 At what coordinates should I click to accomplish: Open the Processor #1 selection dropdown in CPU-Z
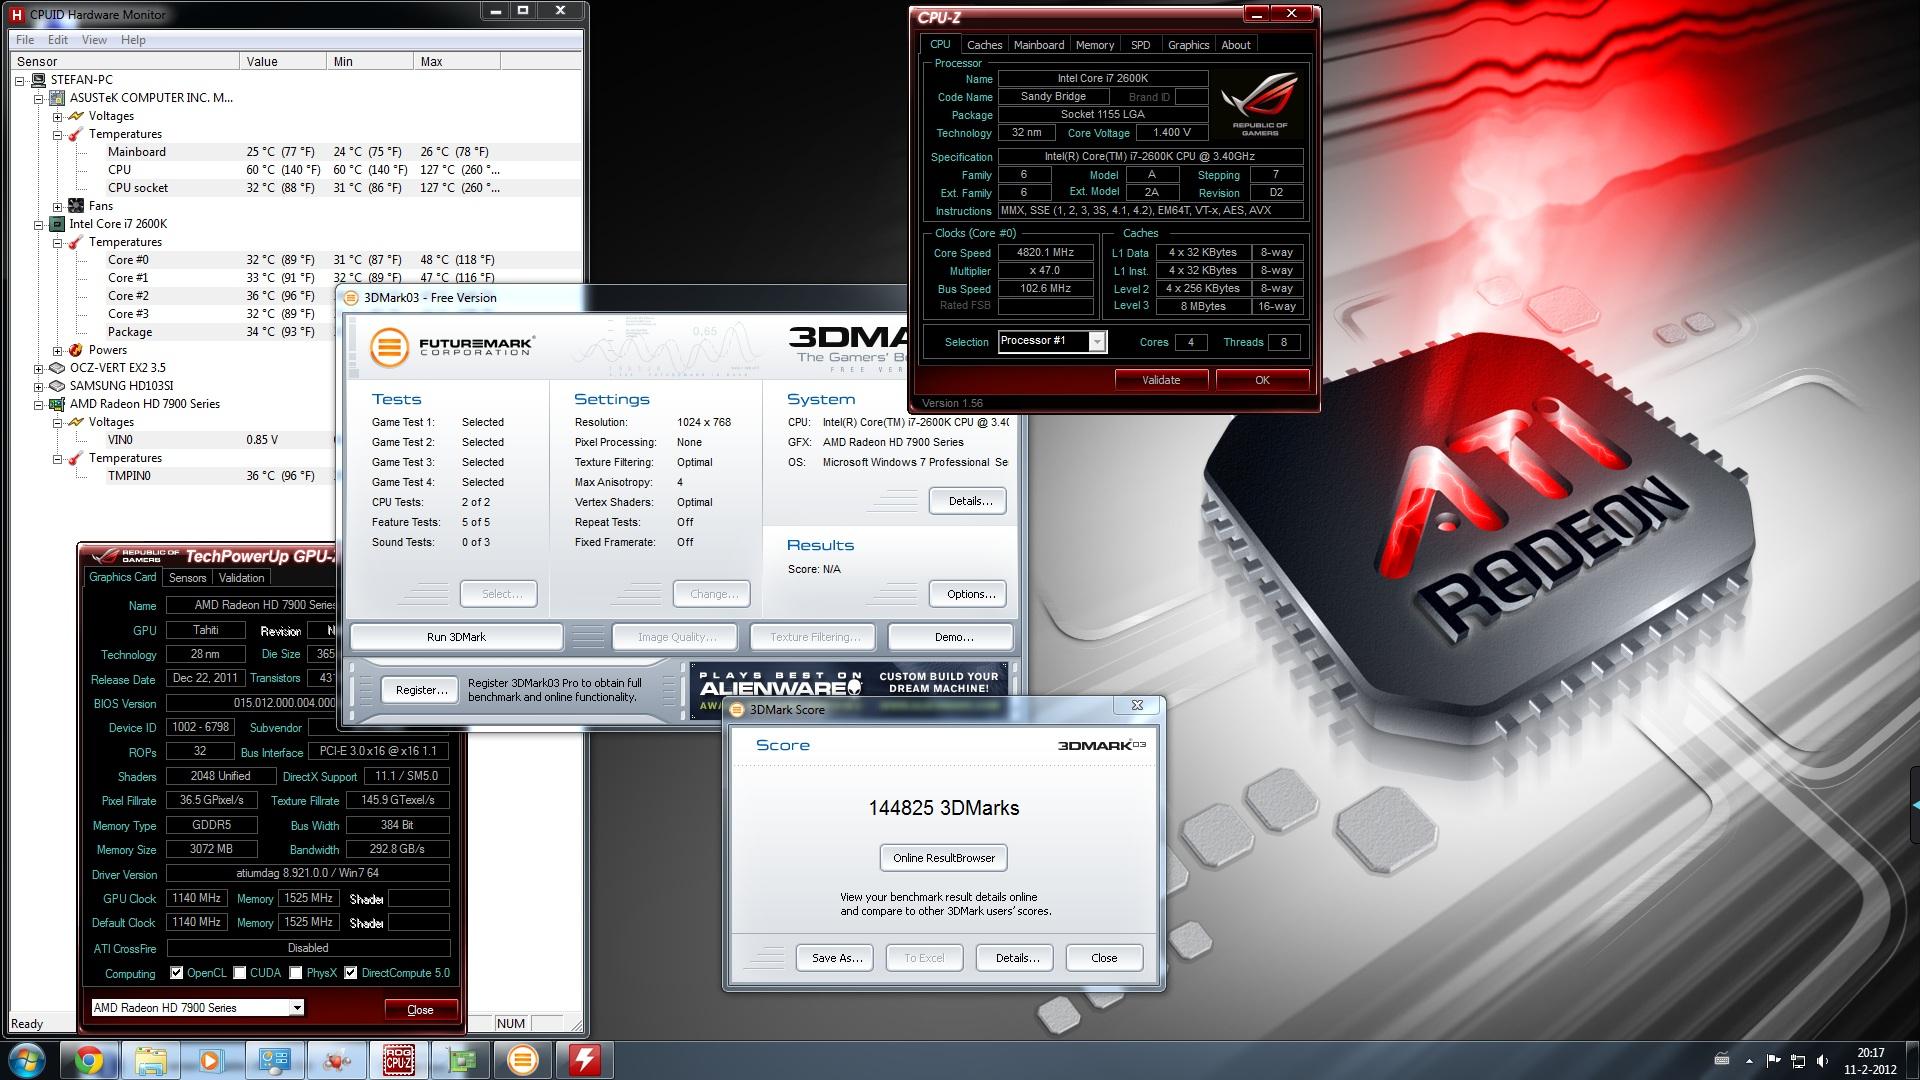1097,342
